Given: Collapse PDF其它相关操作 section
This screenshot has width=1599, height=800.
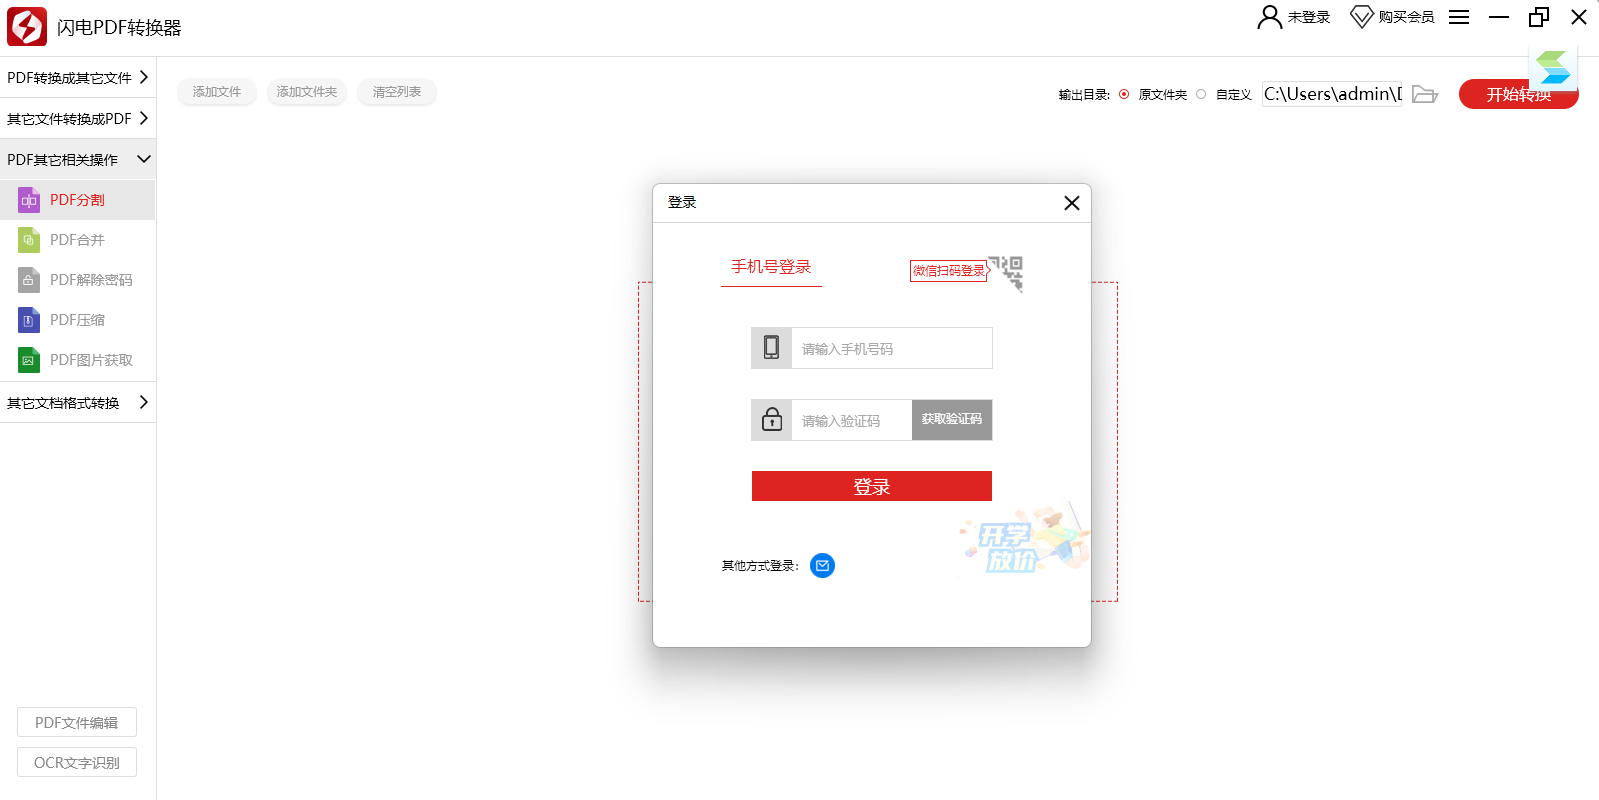Looking at the screenshot, I should (78, 159).
